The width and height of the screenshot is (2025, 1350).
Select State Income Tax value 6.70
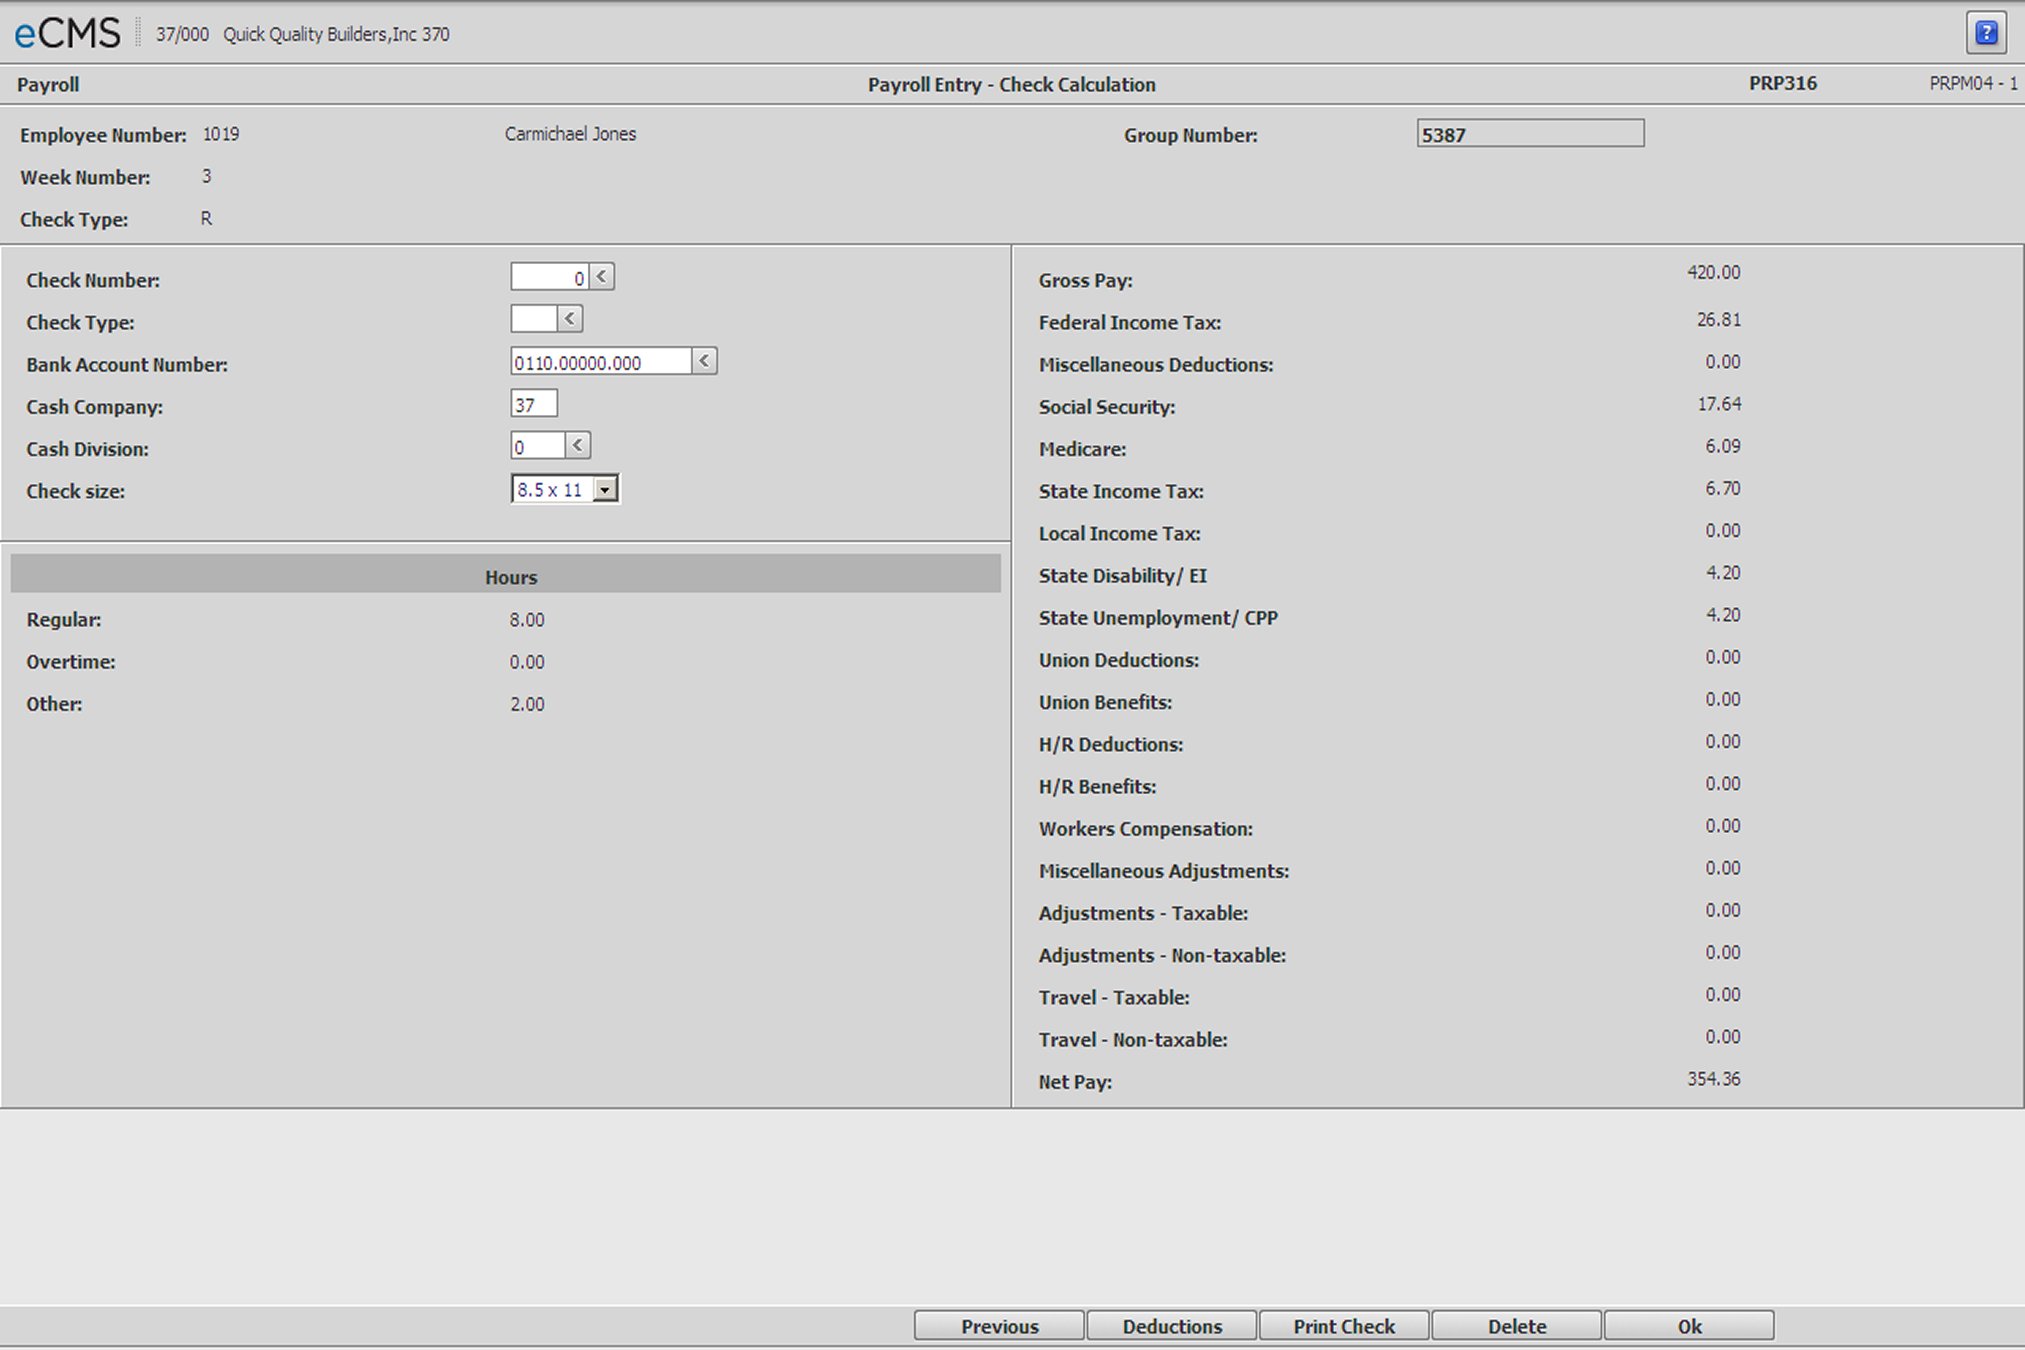pyautogui.click(x=1722, y=488)
